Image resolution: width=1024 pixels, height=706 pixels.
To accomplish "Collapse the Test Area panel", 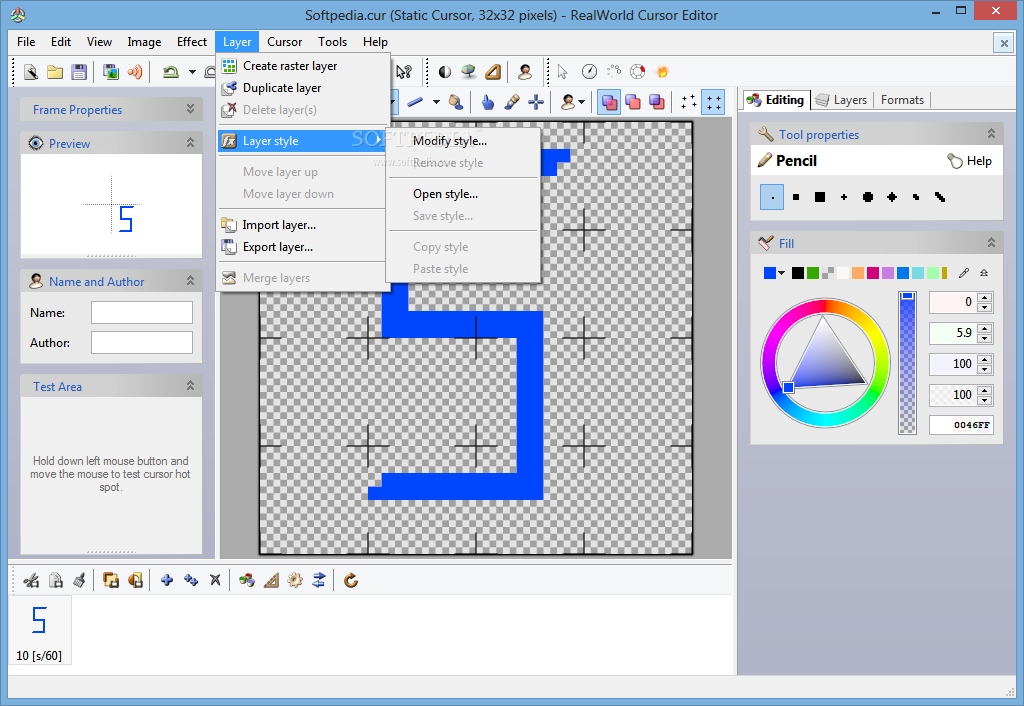I will (x=190, y=386).
